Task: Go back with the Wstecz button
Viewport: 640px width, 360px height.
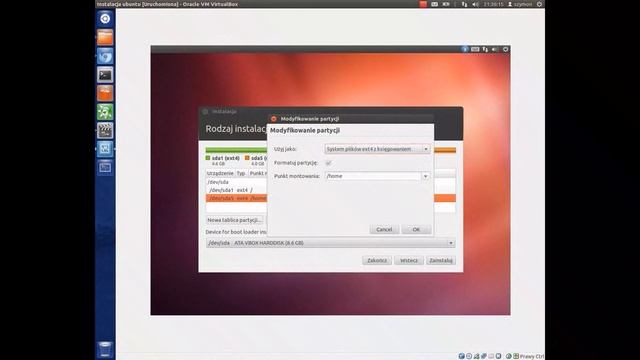Action: [x=409, y=260]
